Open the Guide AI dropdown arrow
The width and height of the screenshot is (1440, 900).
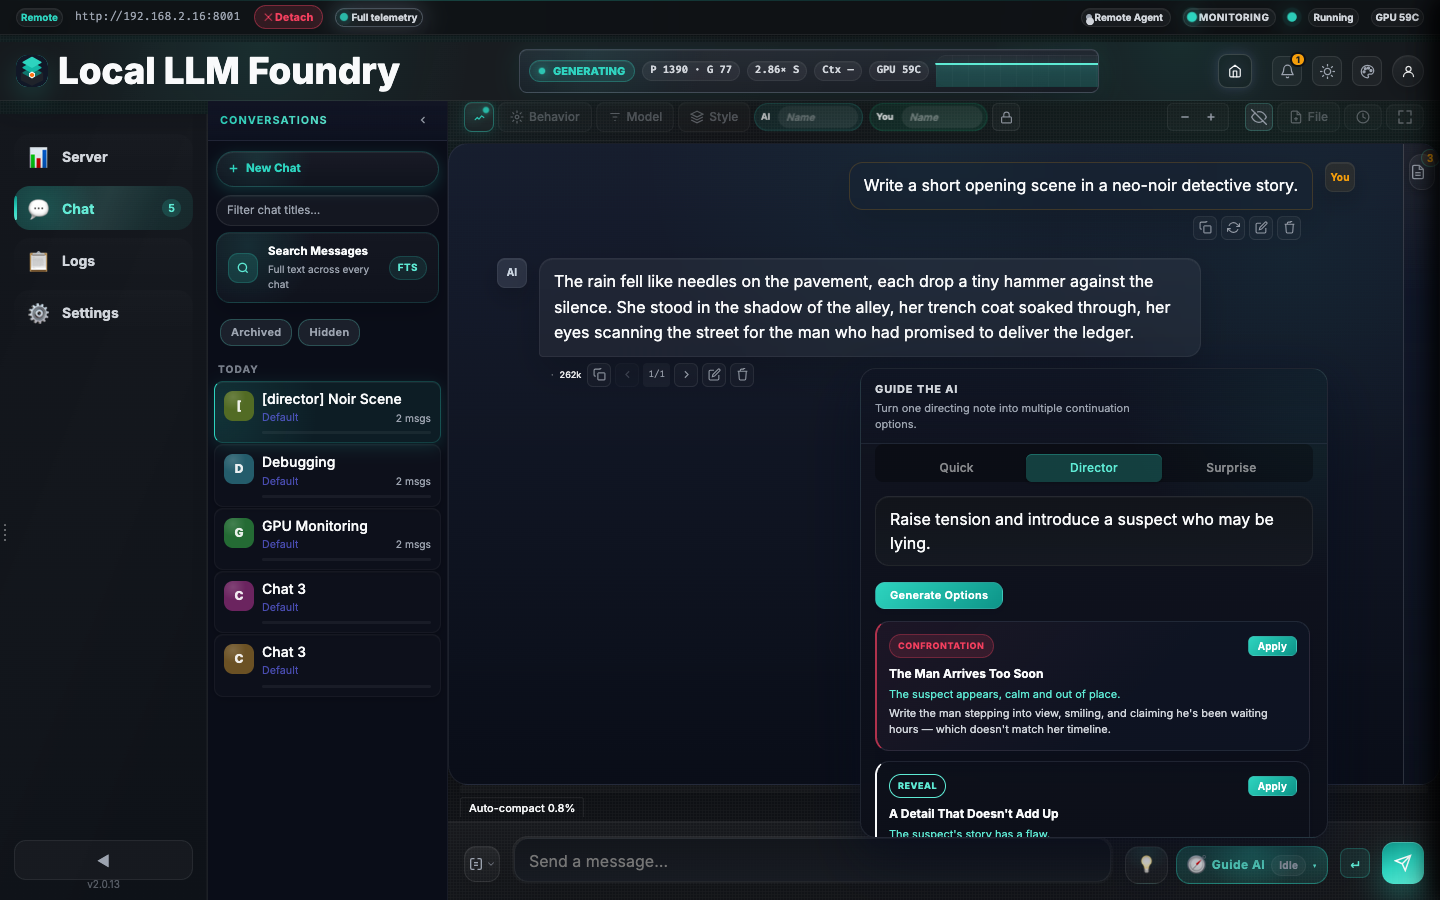pyautogui.click(x=1315, y=865)
